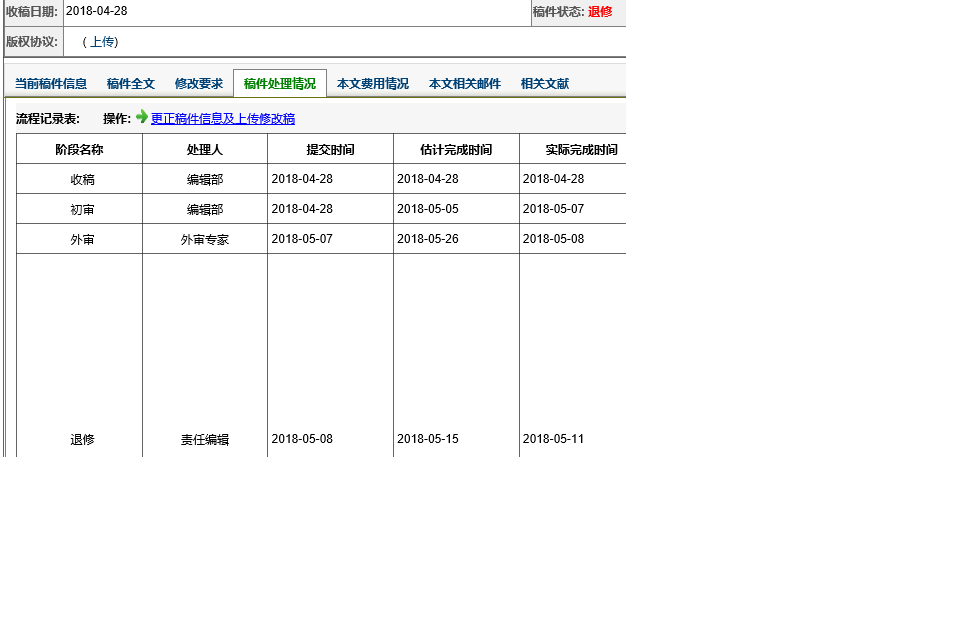This screenshot has width=978, height=635.
Task: Go to the 本文相关邮件 tab
Action: (465, 84)
